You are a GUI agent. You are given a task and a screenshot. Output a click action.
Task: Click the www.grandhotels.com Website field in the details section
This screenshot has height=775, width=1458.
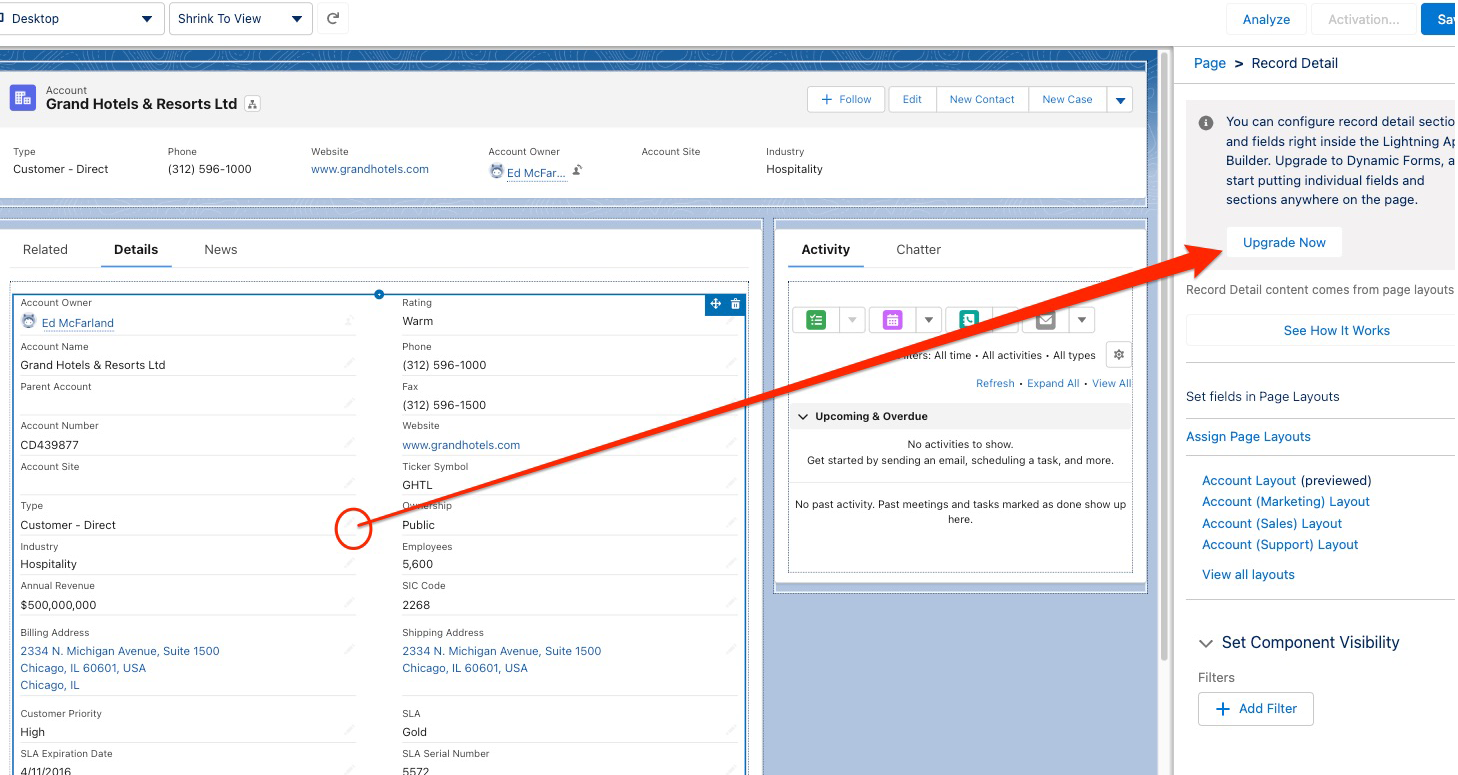point(461,445)
